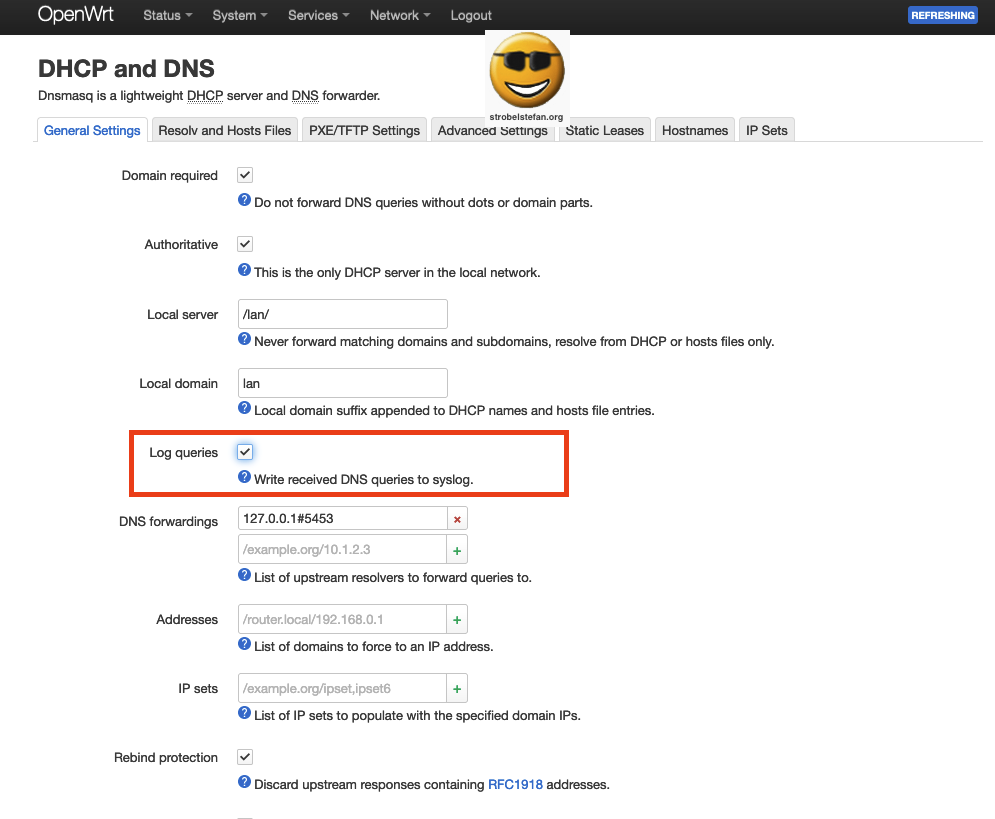Open help tooltip for Rebind protection
Image resolution: width=995 pixels, height=819 pixels.
point(244,784)
